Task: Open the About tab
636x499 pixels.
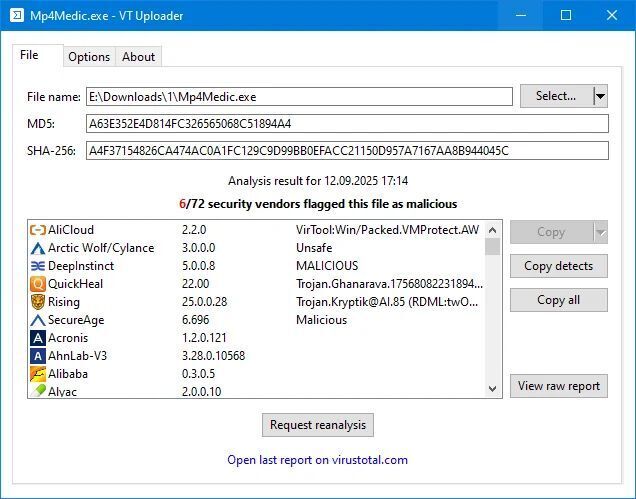Action: click(138, 57)
